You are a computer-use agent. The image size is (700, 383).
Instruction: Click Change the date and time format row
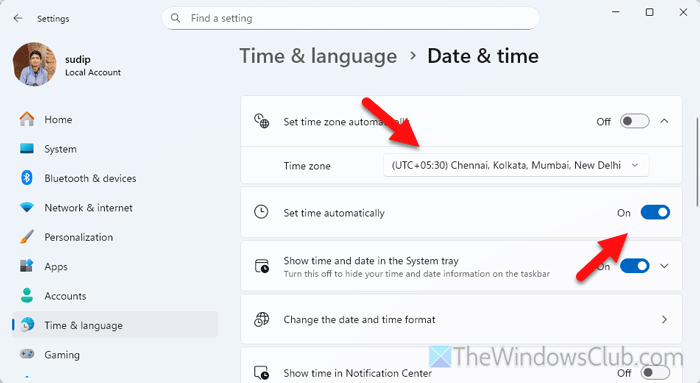(x=461, y=320)
